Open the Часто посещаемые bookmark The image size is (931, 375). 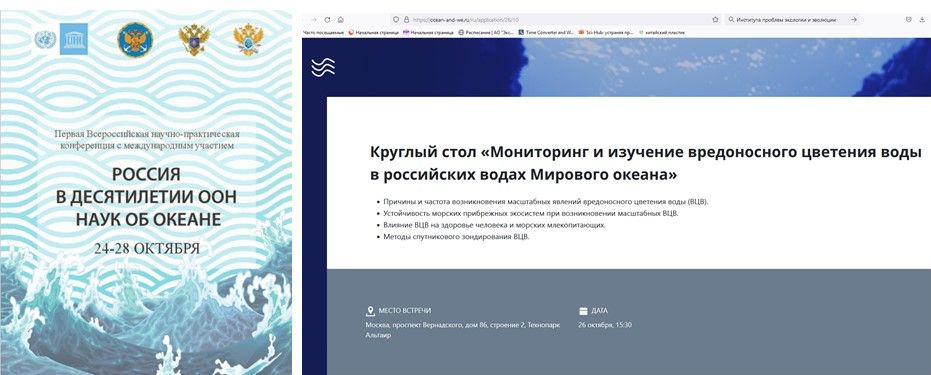[x=324, y=32]
